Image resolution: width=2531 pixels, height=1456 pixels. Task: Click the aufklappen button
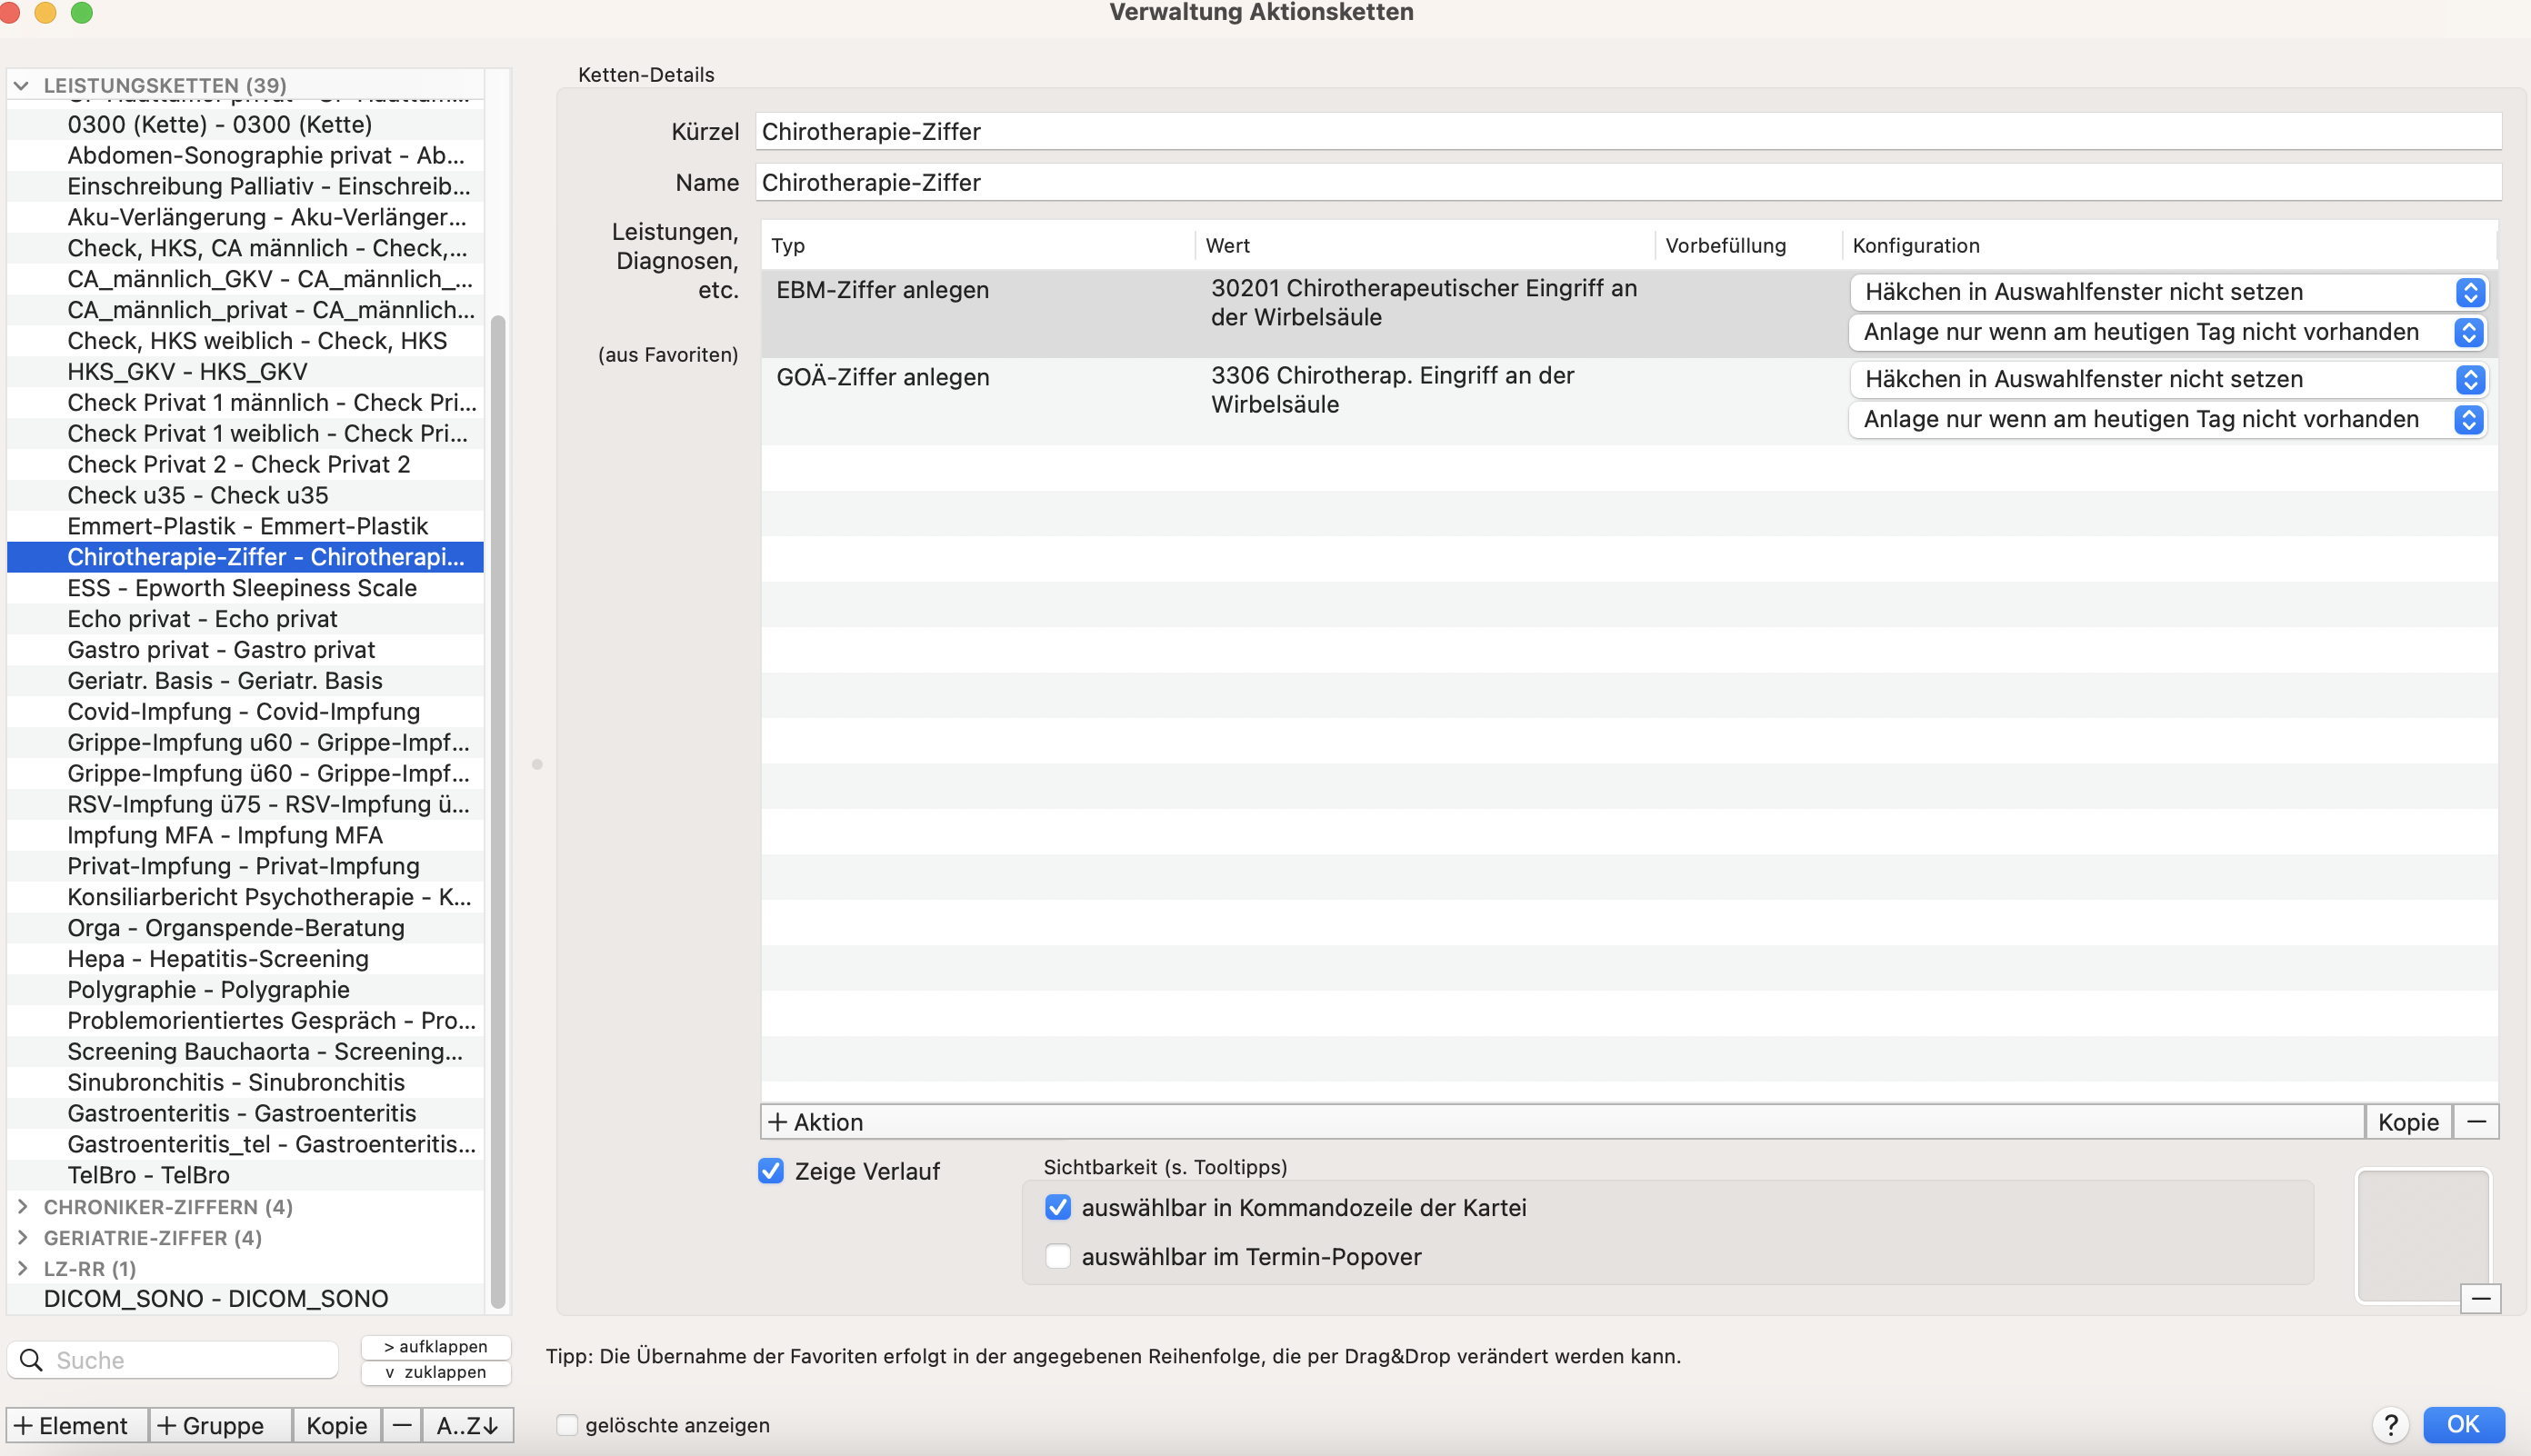pos(436,1346)
